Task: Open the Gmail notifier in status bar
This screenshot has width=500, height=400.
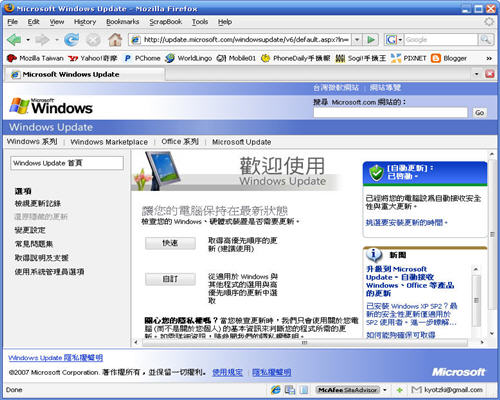Action: click(x=447, y=389)
